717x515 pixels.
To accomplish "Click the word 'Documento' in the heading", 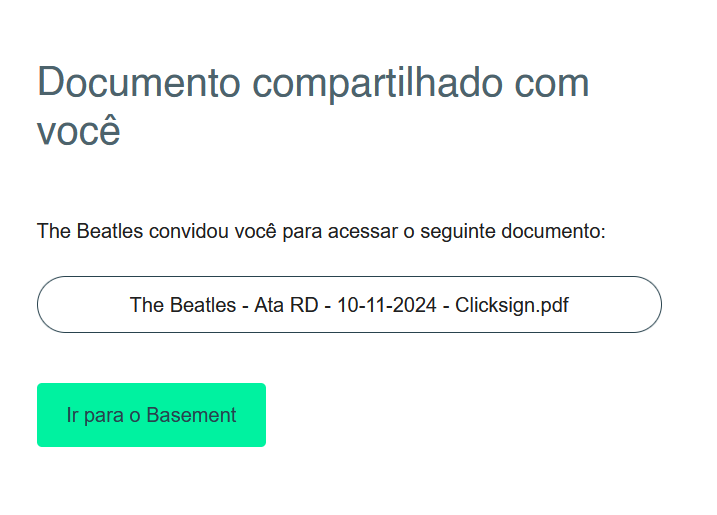I will [x=138, y=82].
